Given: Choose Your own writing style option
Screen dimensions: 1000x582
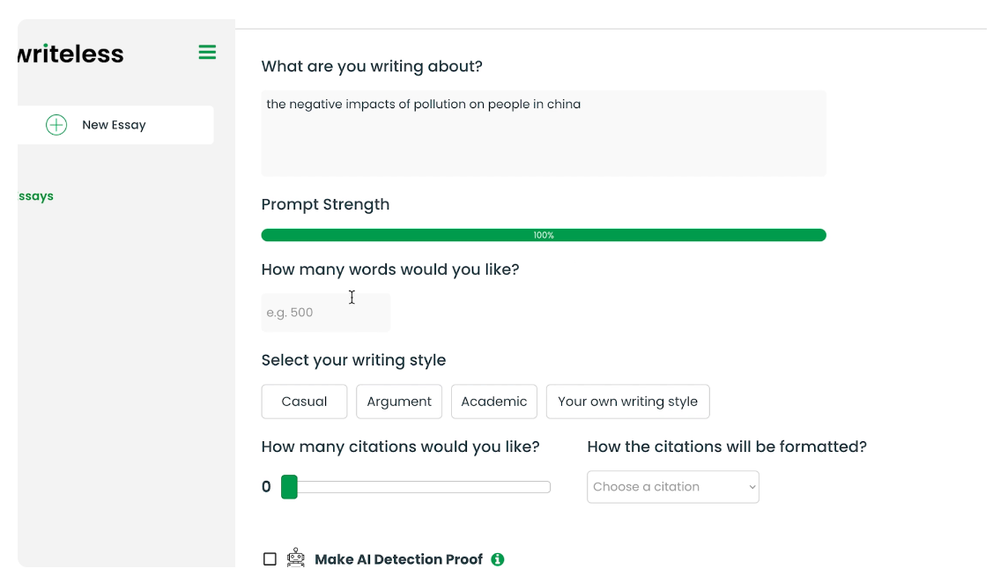Looking at the screenshot, I should (x=628, y=402).
